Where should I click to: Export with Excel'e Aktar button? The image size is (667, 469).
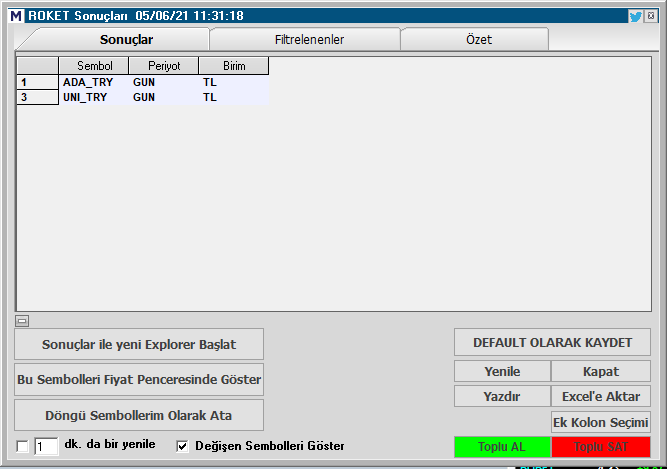click(601, 396)
